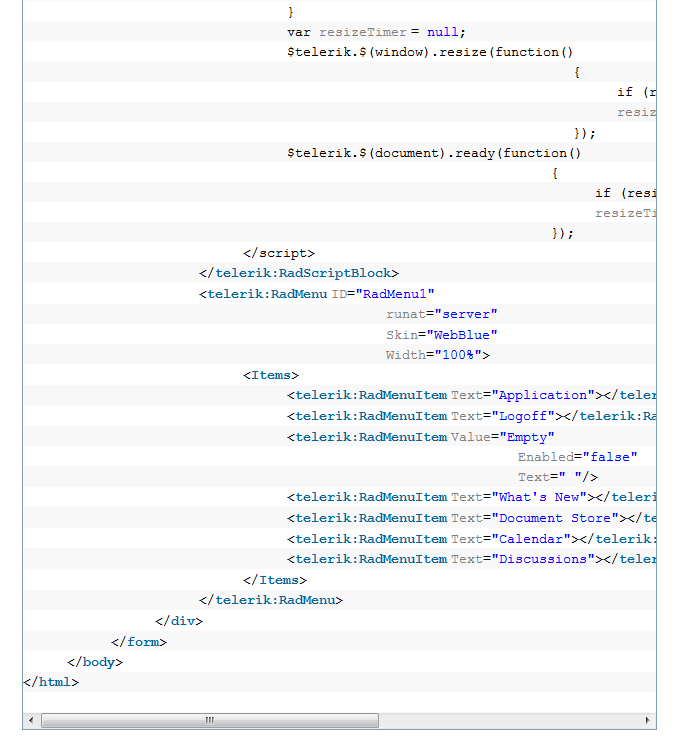This screenshot has width=685, height=737.
Task: Click the 'if (resi' line under document ready
Action: [x=625, y=193]
